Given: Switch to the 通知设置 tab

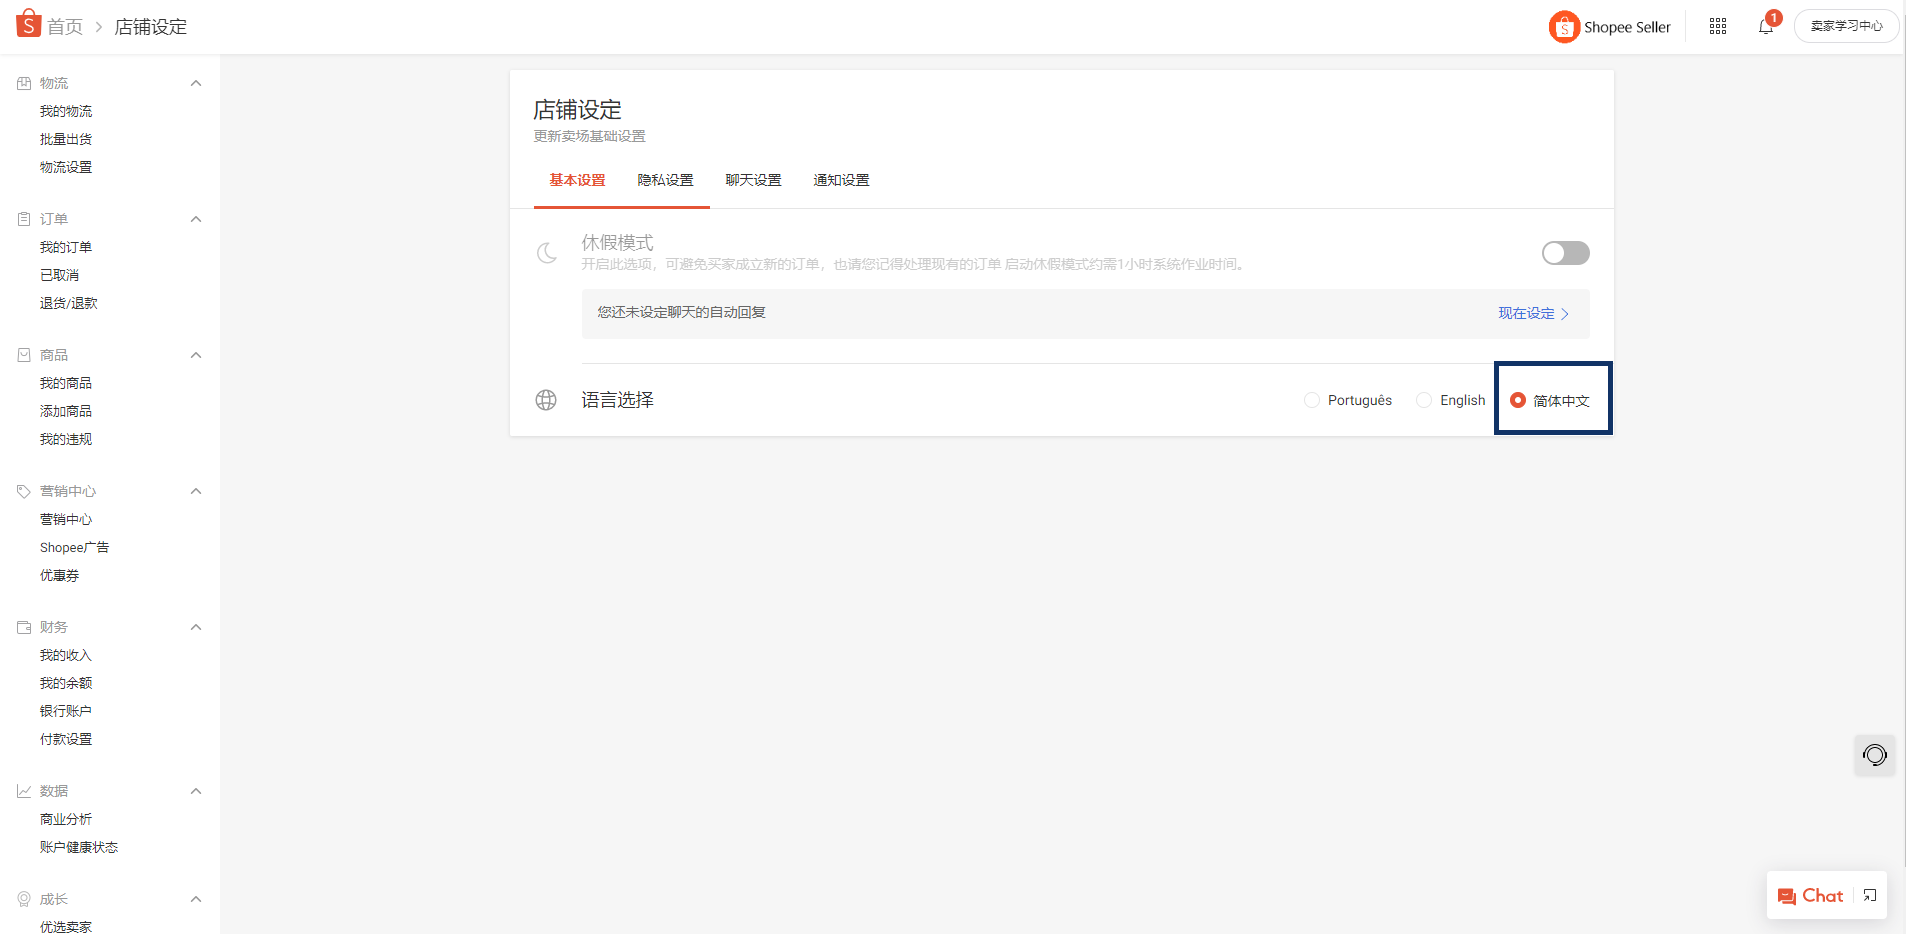Looking at the screenshot, I should click(841, 180).
